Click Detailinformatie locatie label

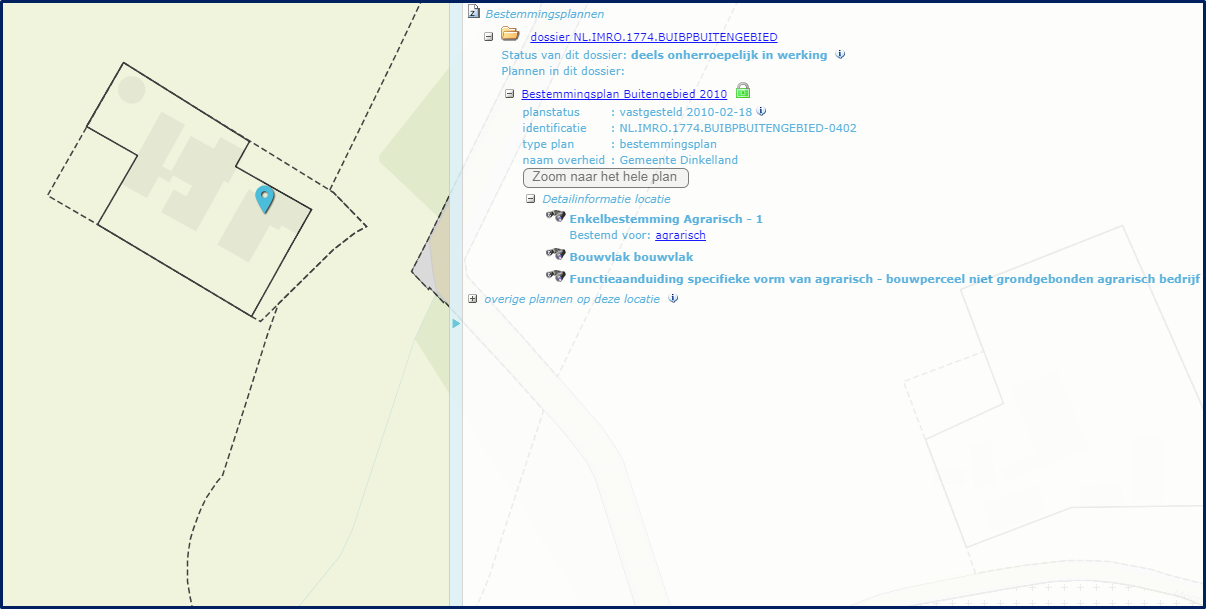606,199
